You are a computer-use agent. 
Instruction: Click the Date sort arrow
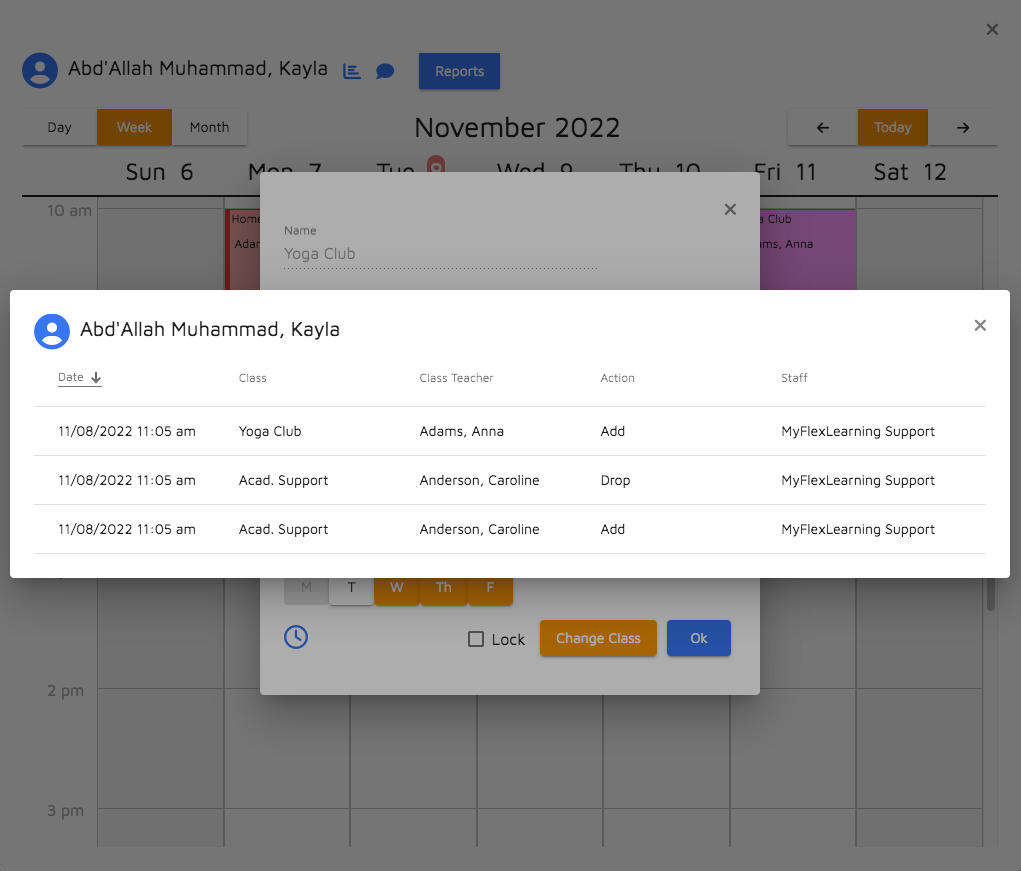coord(97,378)
